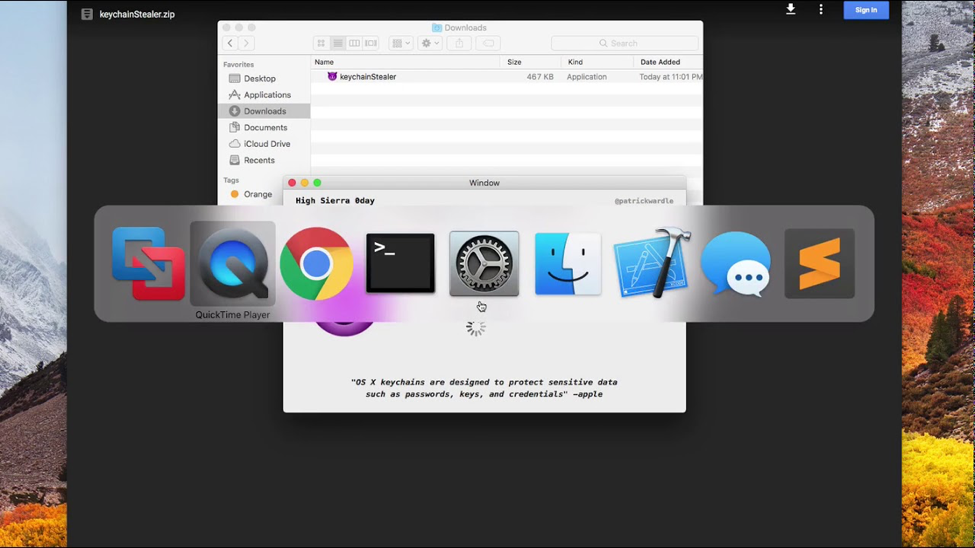Open the Finder arrange-by dropdown
The image size is (975, 548).
tap(401, 43)
